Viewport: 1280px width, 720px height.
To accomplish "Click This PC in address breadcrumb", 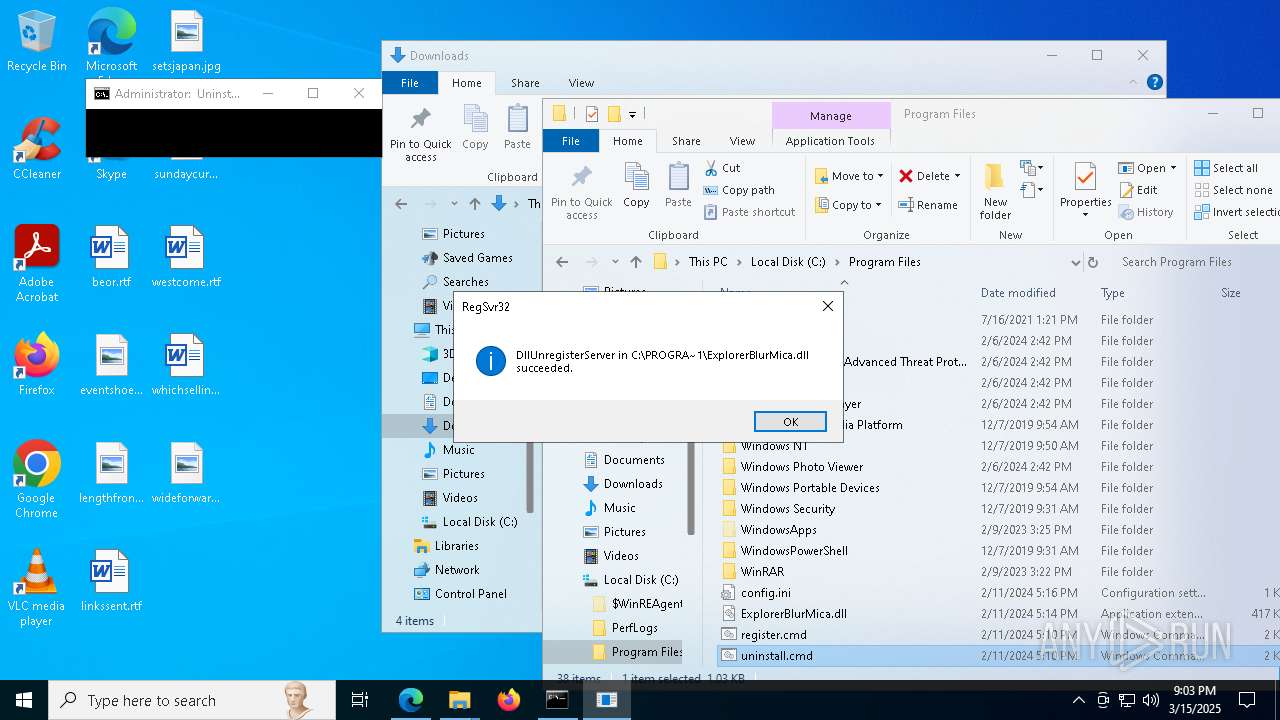I will point(708,262).
